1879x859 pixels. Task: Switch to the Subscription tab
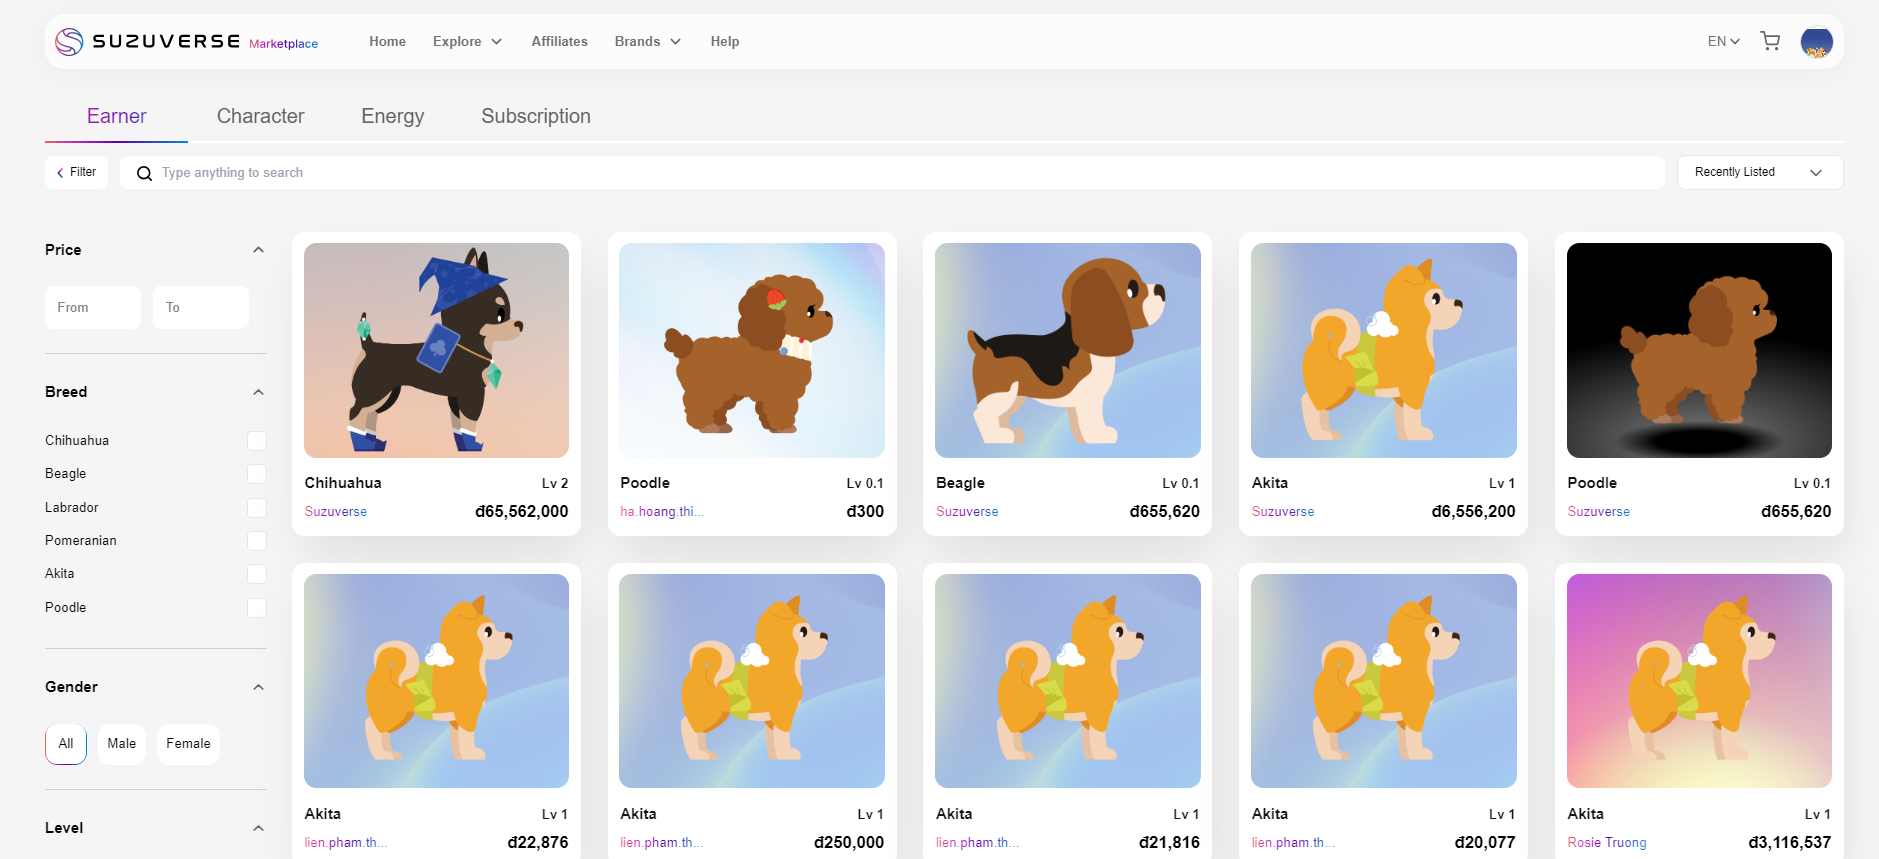[x=535, y=116]
